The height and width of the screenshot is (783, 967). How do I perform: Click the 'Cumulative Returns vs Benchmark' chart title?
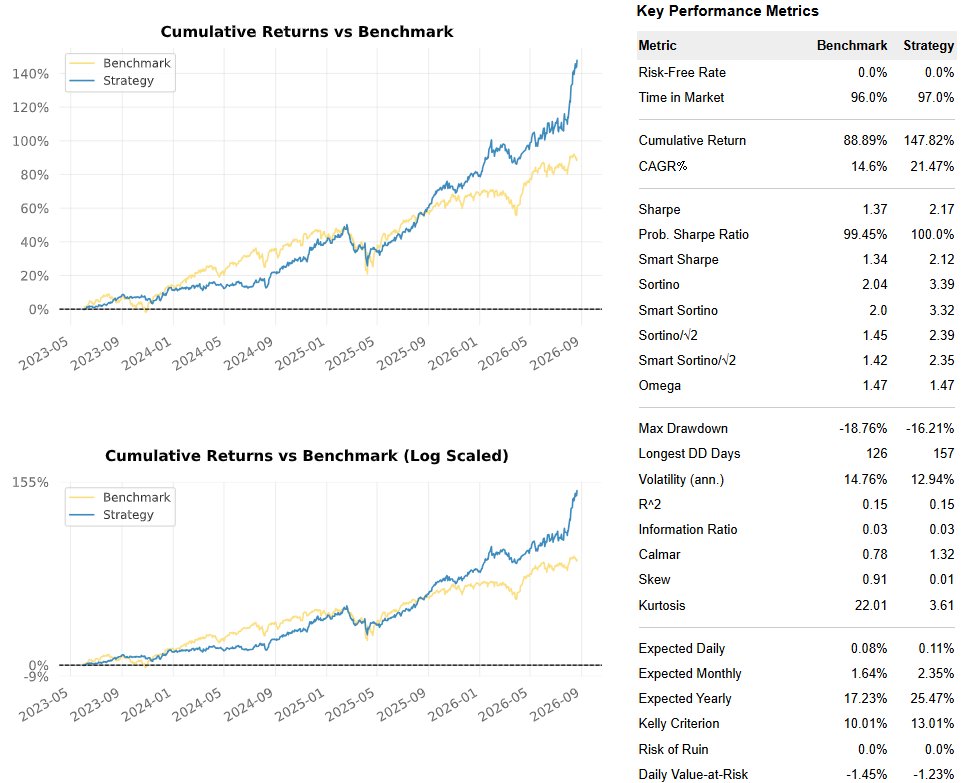[x=307, y=32]
